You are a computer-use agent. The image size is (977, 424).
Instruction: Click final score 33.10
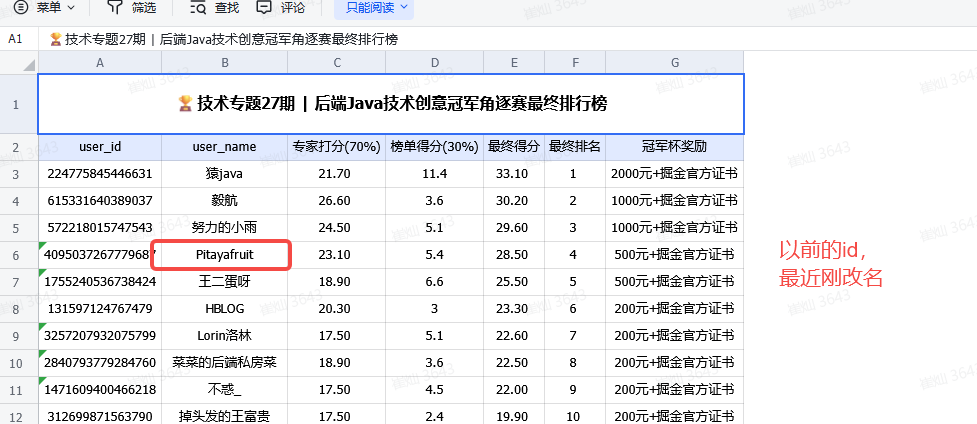coord(513,174)
